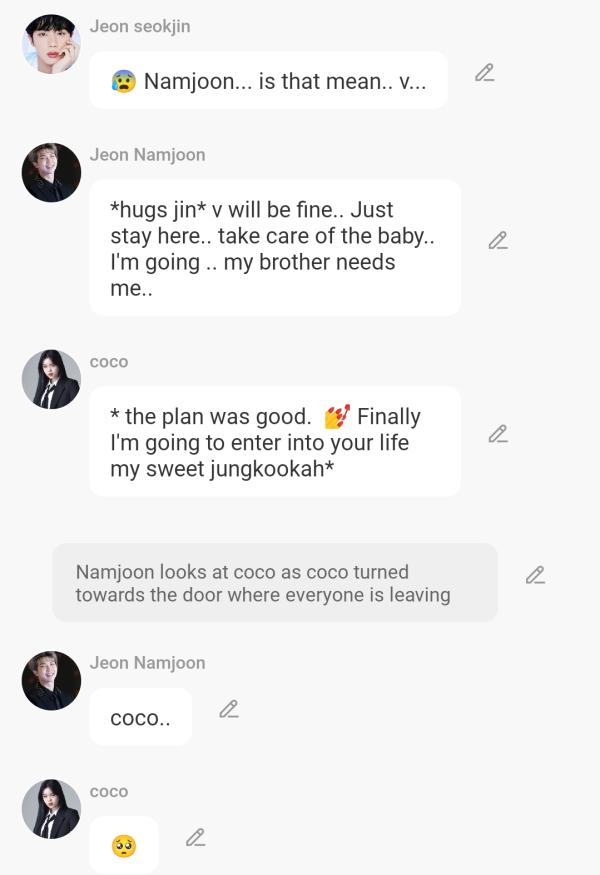Edit coco's 'the plan was good' message
600x875 pixels.
[498, 434]
